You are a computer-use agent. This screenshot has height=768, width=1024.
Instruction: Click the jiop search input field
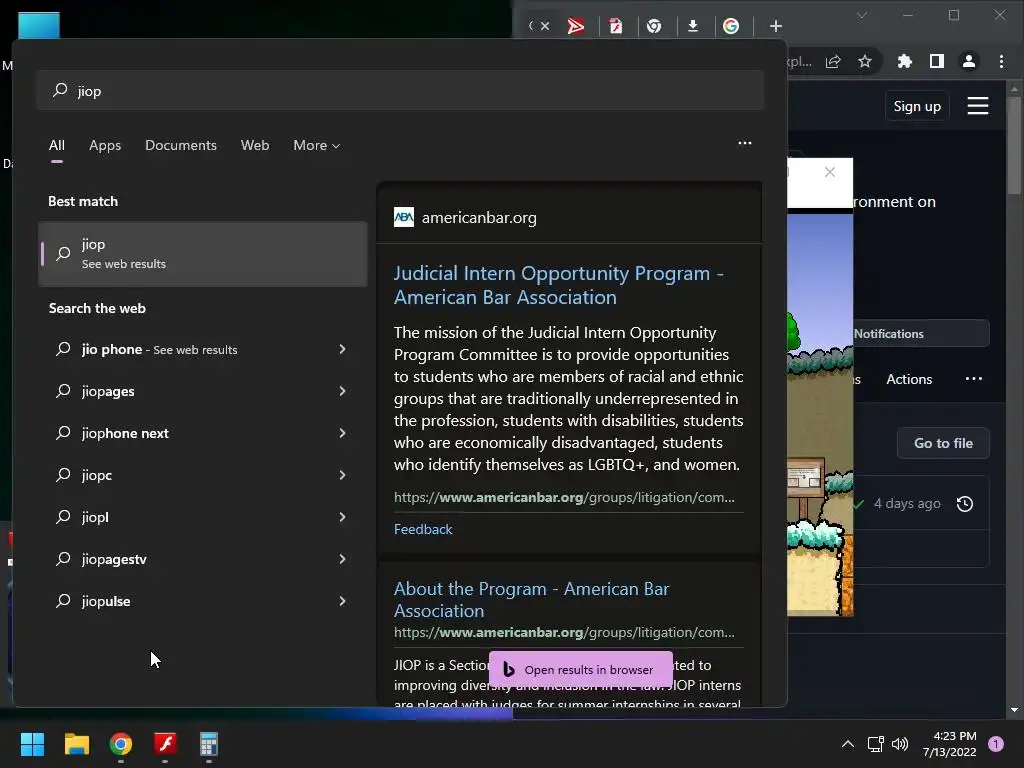[400, 91]
